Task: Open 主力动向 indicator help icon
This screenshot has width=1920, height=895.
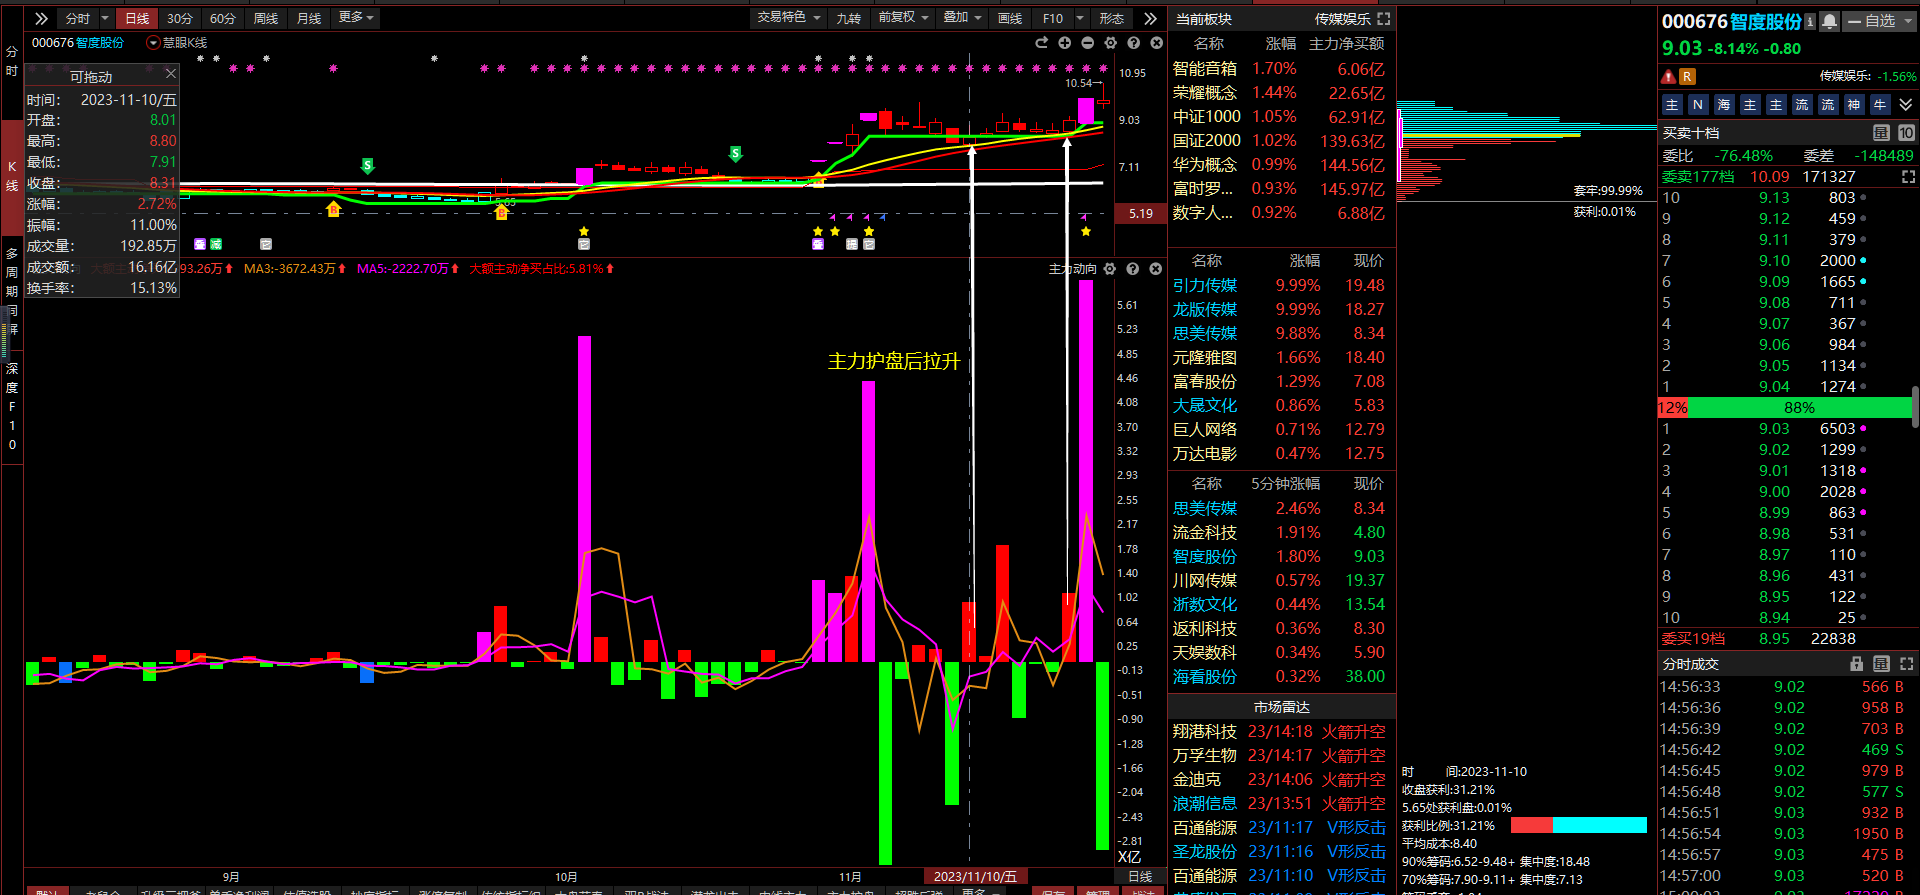Action: tap(1133, 269)
